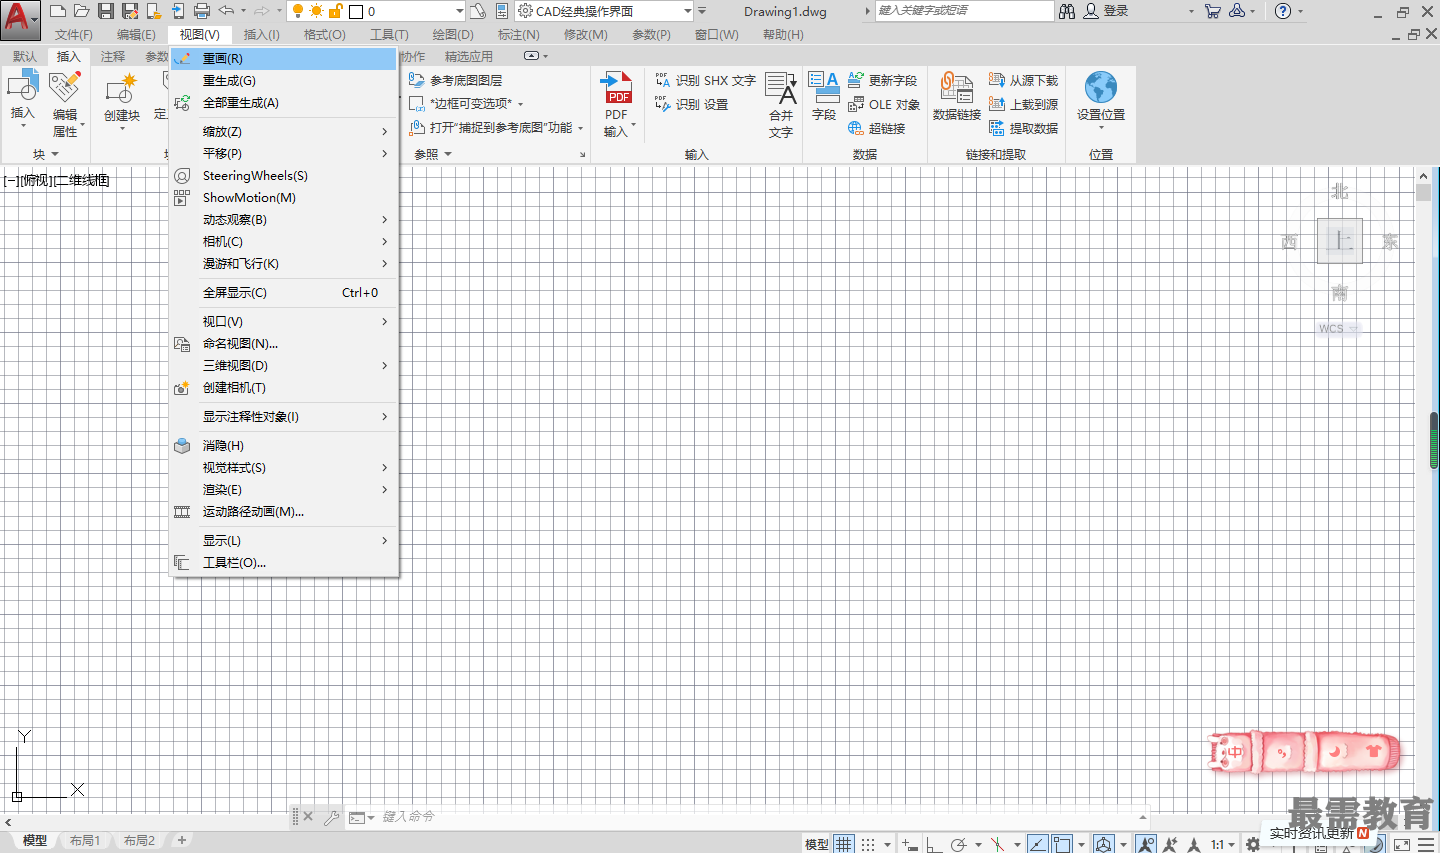The height and width of the screenshot is (853, 1440).
Task: Open the AutoCAD application menu button
Action: click(19, 18)
